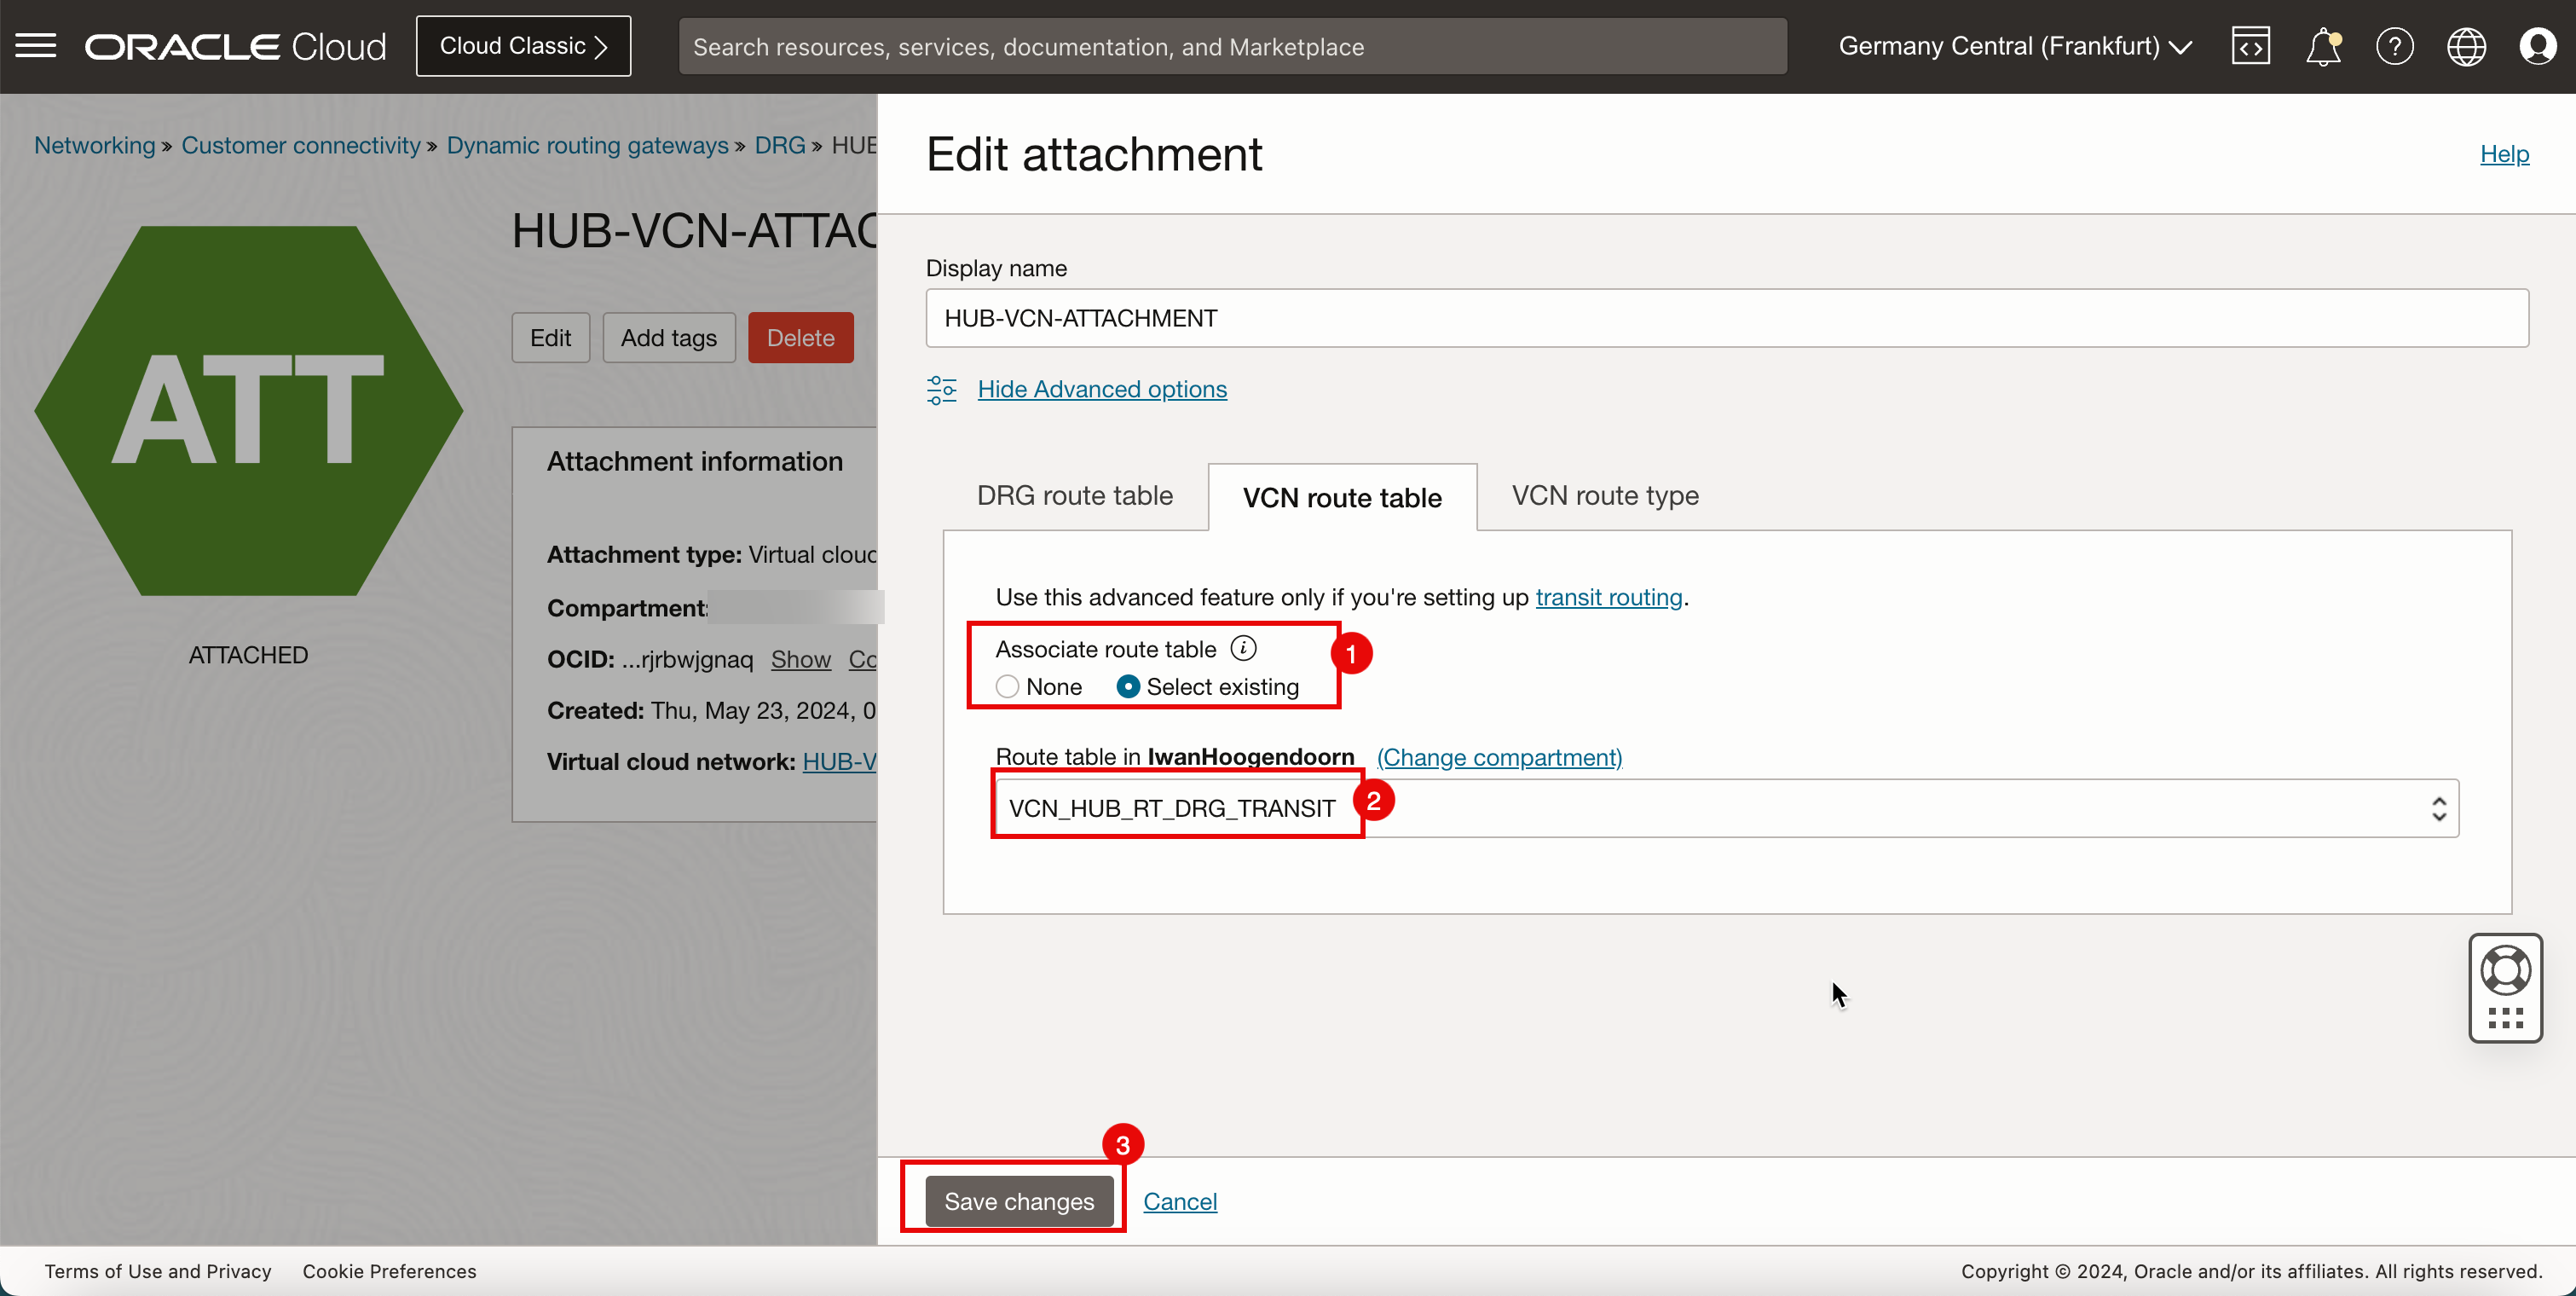Viewport: 2576px width, 1296px height.
Task: Click the globe/language selector icon
Action: (2467, 44)
